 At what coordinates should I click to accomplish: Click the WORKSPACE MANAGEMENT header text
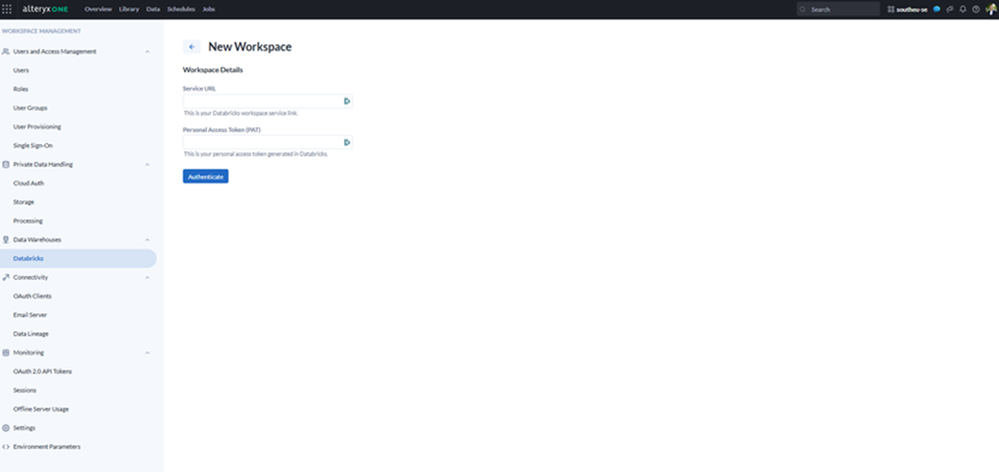[x=41, y=31]
